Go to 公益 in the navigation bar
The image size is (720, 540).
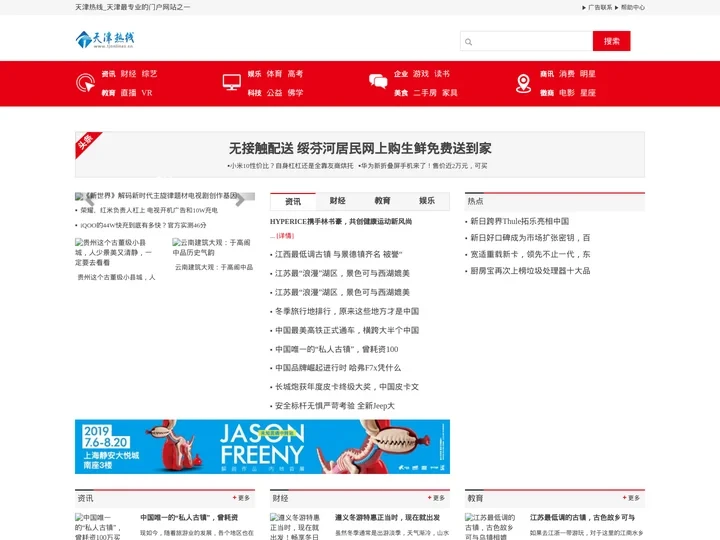(274, 93)
